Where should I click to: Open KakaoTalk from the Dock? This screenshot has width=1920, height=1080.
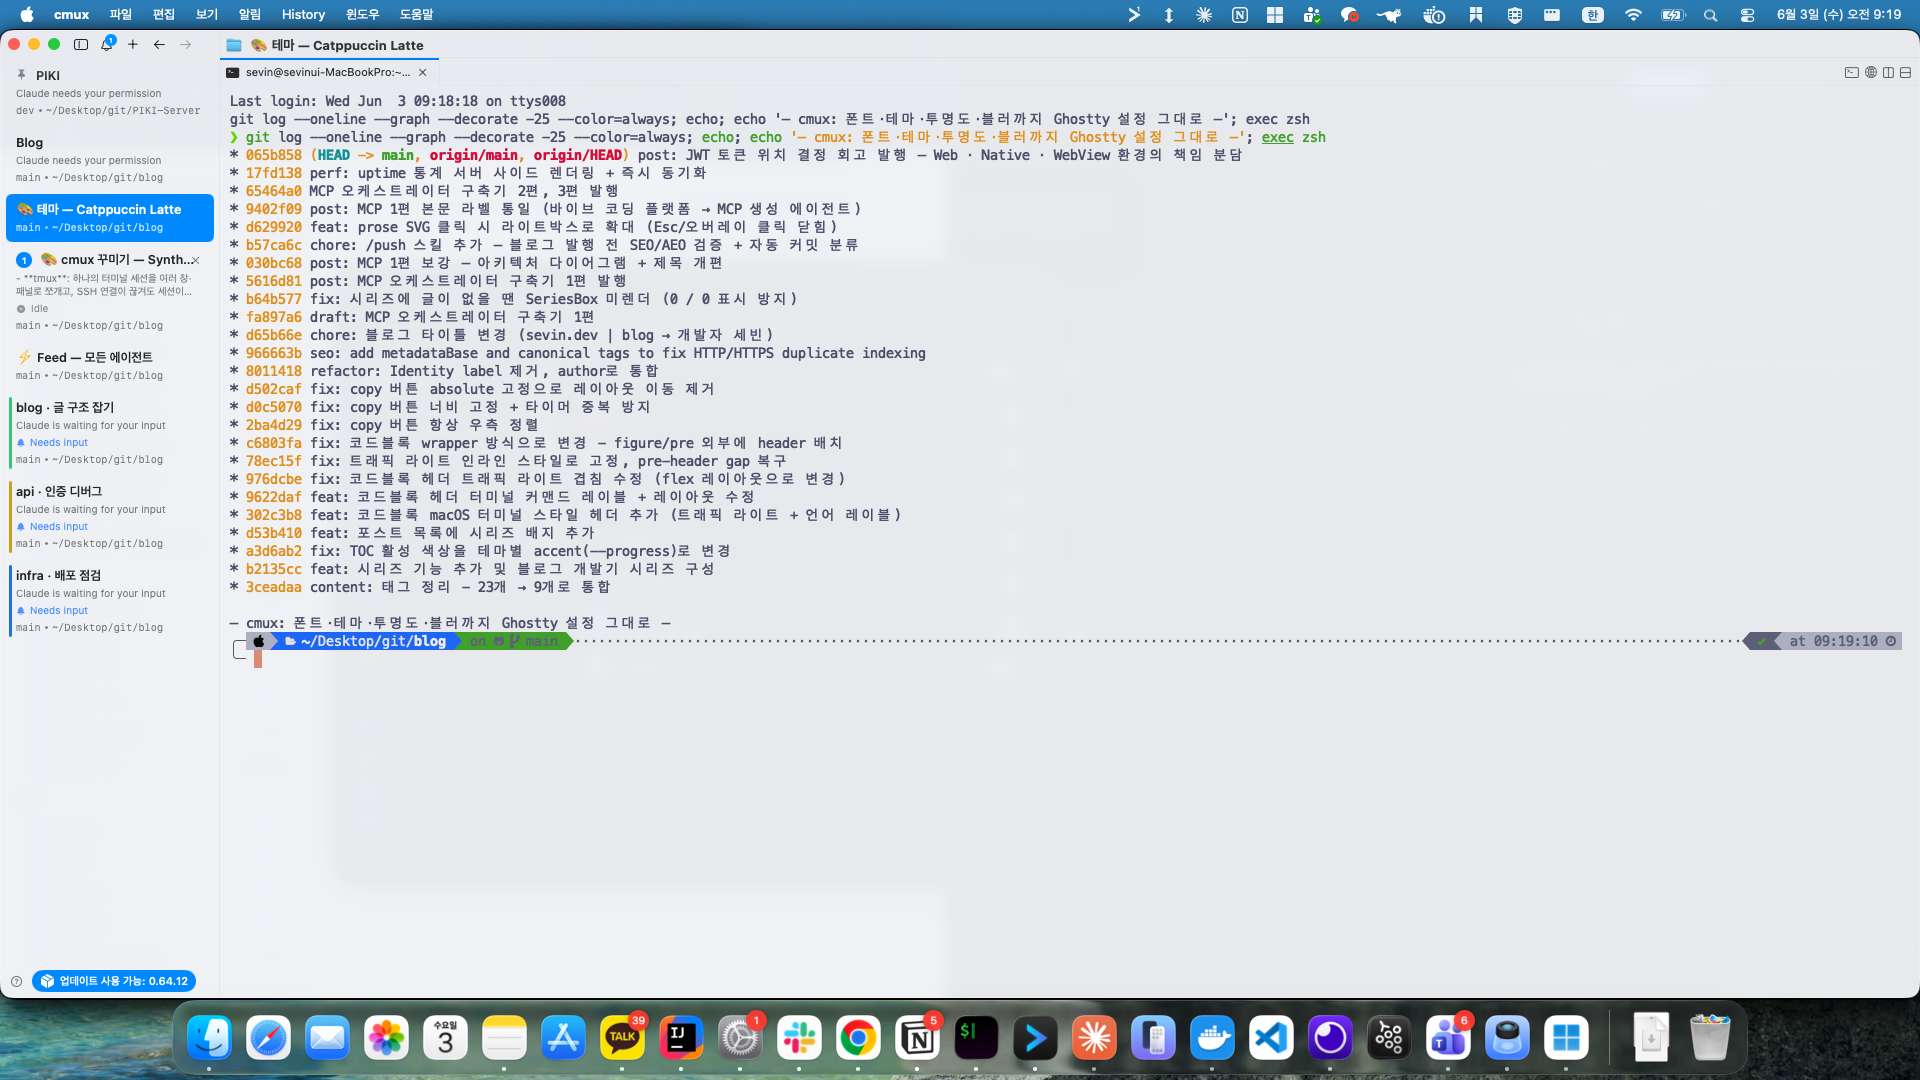coord(622,1038)
